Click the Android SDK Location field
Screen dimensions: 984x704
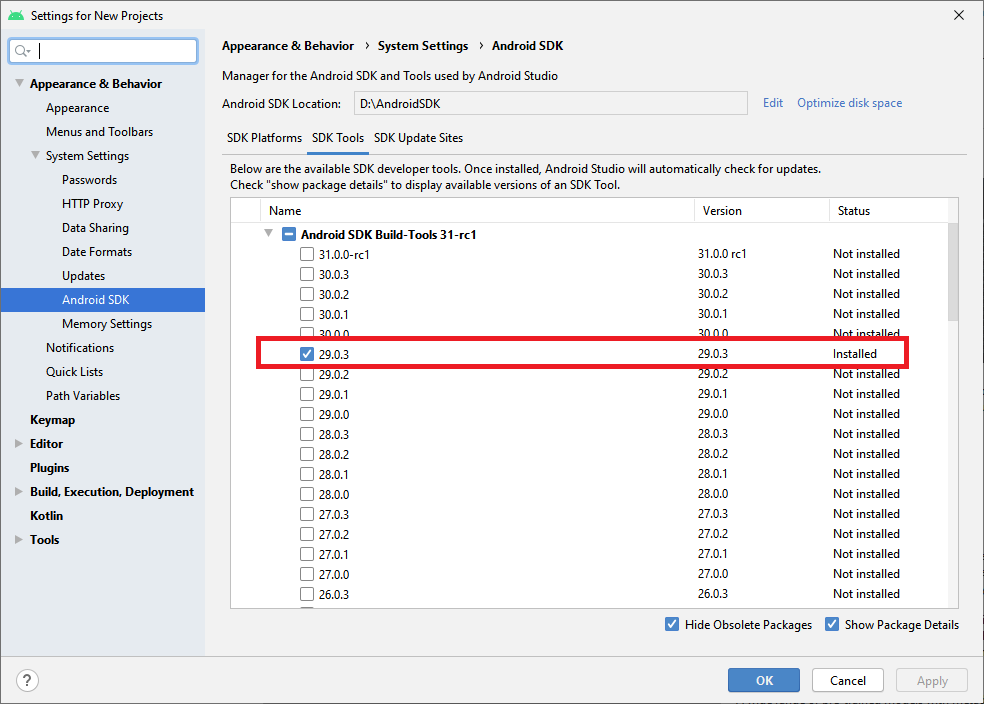[x=550, y=104]
